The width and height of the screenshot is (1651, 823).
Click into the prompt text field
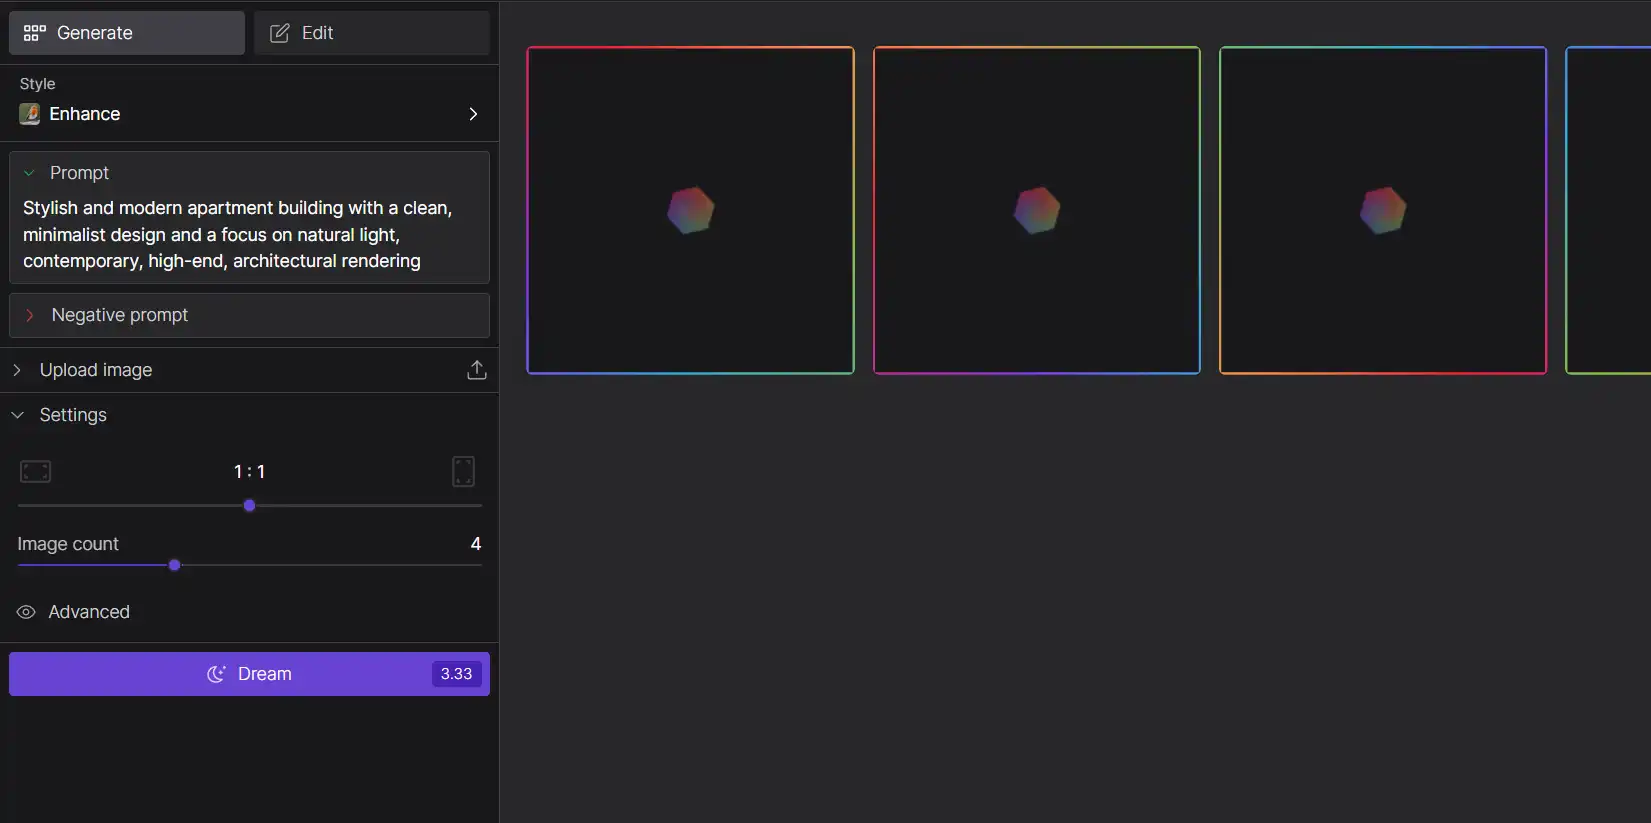(237, 235)
